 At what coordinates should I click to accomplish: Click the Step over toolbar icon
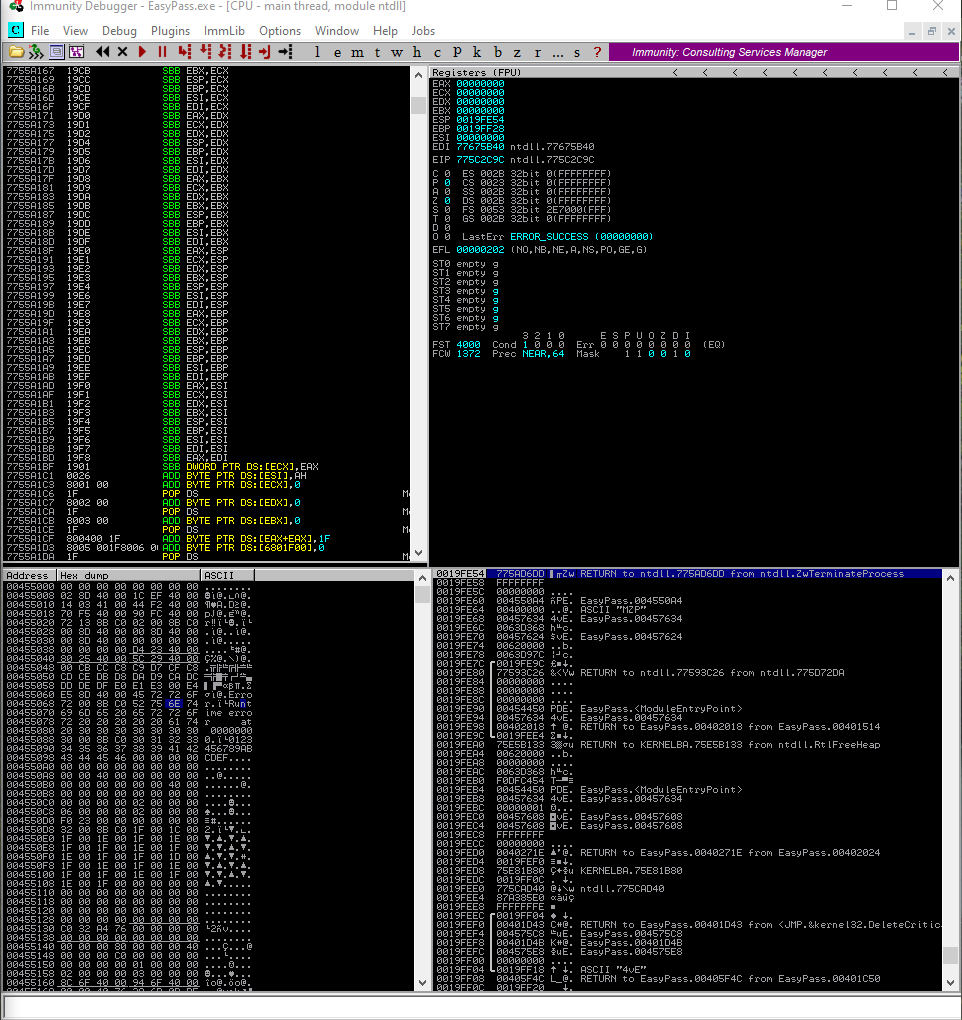(206, 52)
